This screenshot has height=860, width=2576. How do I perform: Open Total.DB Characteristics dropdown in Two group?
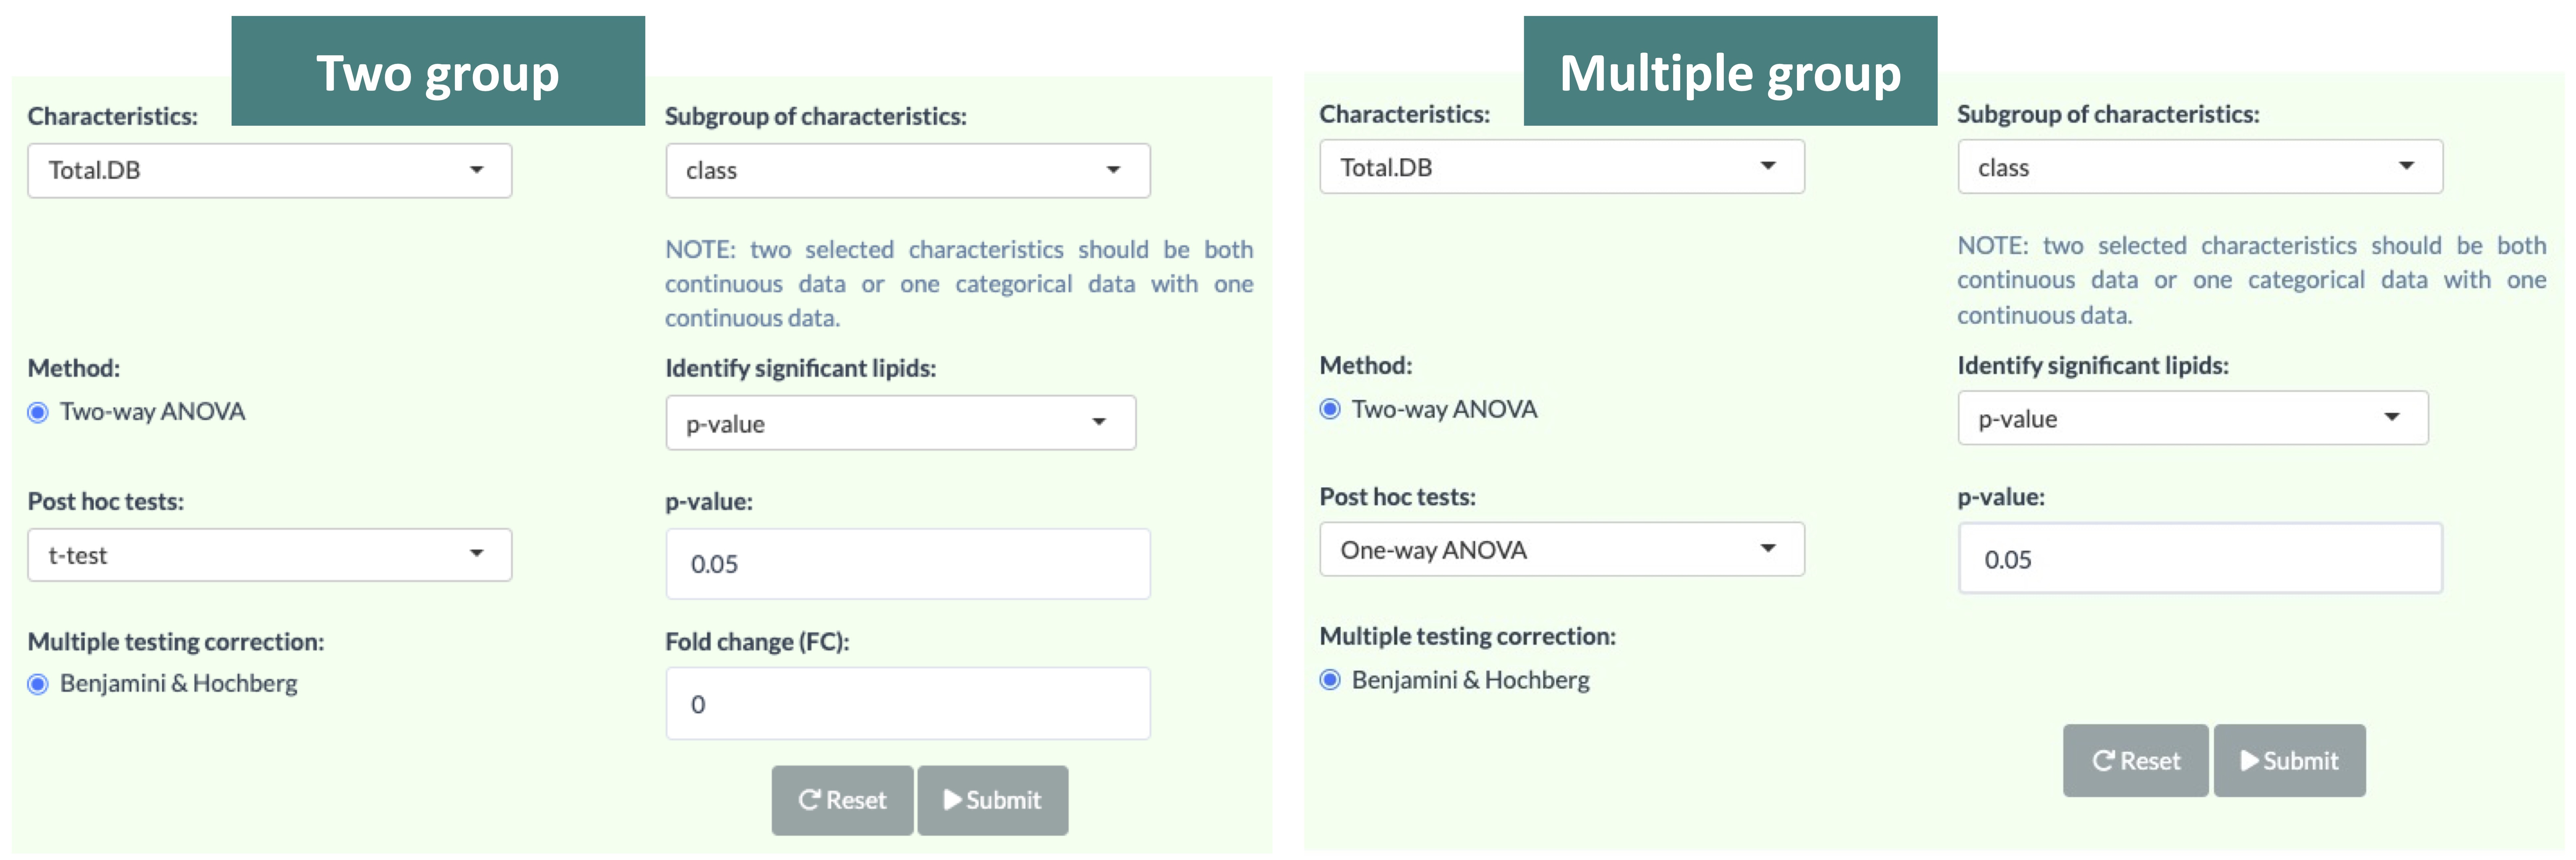[269, 170]
